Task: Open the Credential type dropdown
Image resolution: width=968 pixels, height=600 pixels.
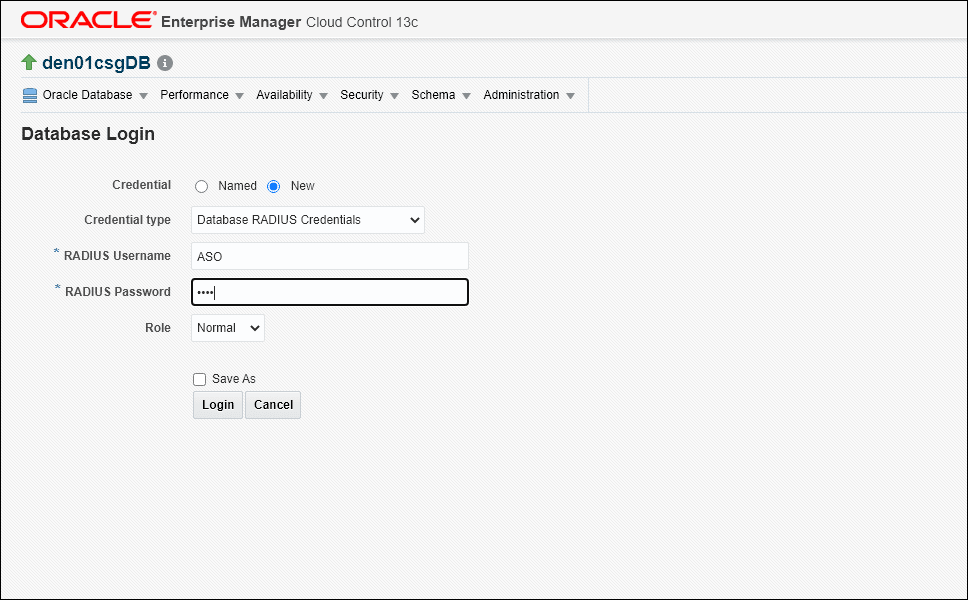Action: click(307, 220)
